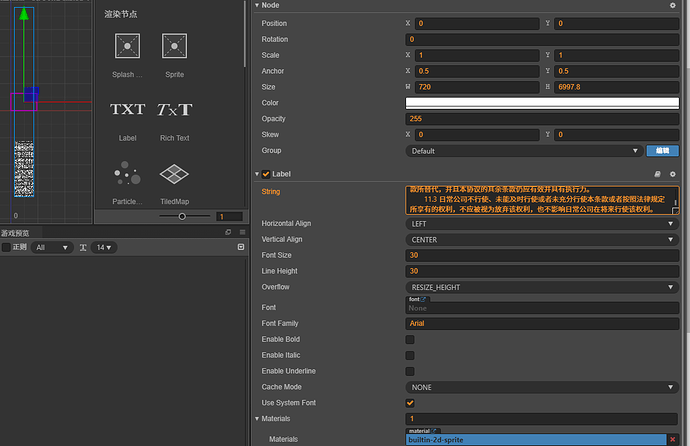This screenshot has height=446, width=690.
Task: Click the Materials count field
Action: tap(541, 419)
